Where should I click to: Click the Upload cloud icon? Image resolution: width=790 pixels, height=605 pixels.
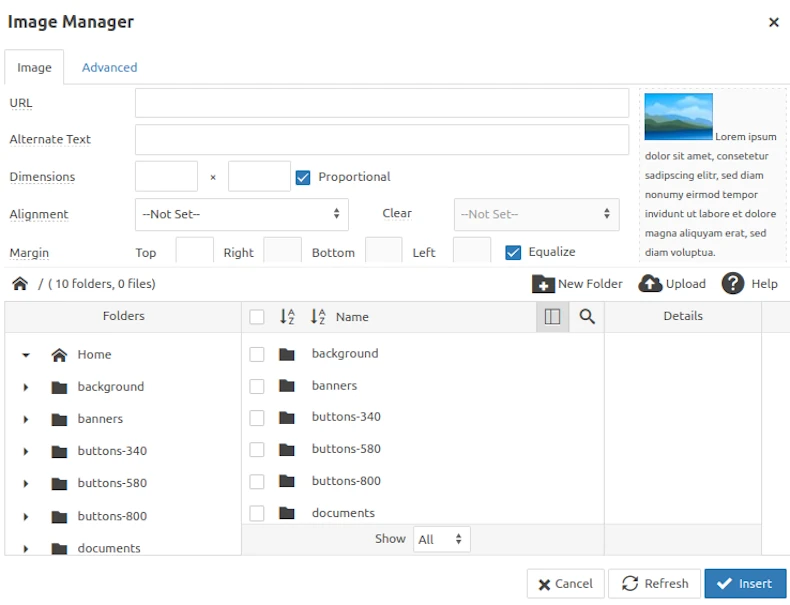650,284
